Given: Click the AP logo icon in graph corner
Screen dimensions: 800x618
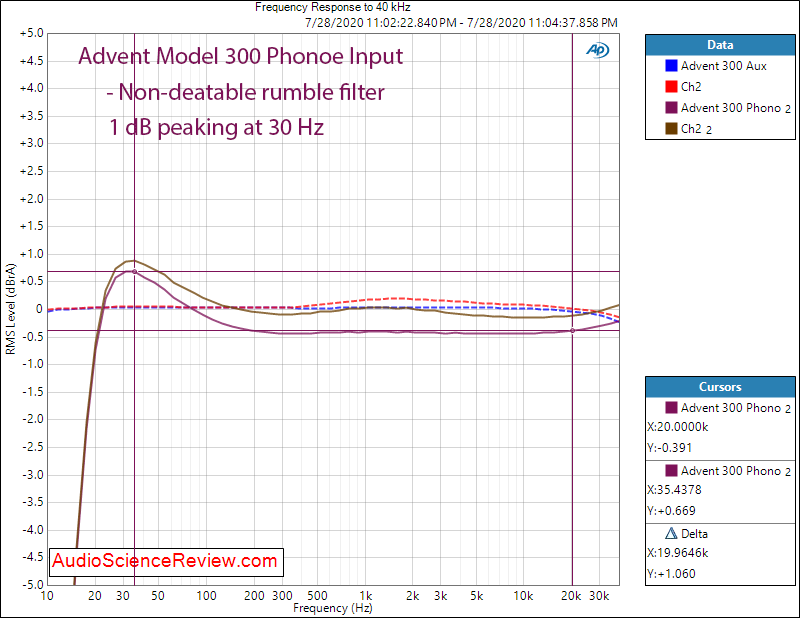Looking at the screenshot, I should pyautogui.click(x=597, y=50).
